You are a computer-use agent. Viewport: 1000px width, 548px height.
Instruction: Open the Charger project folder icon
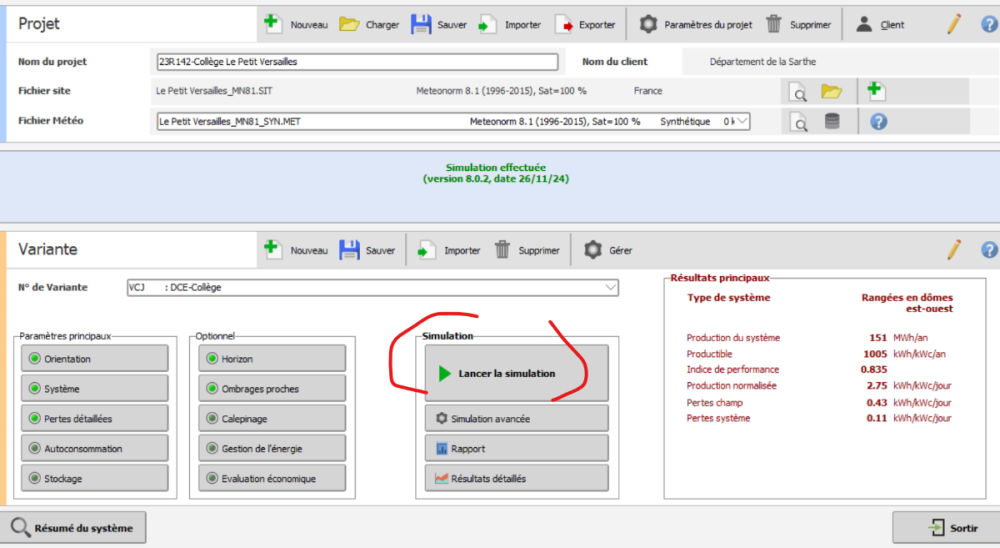(x=349, y=24)
